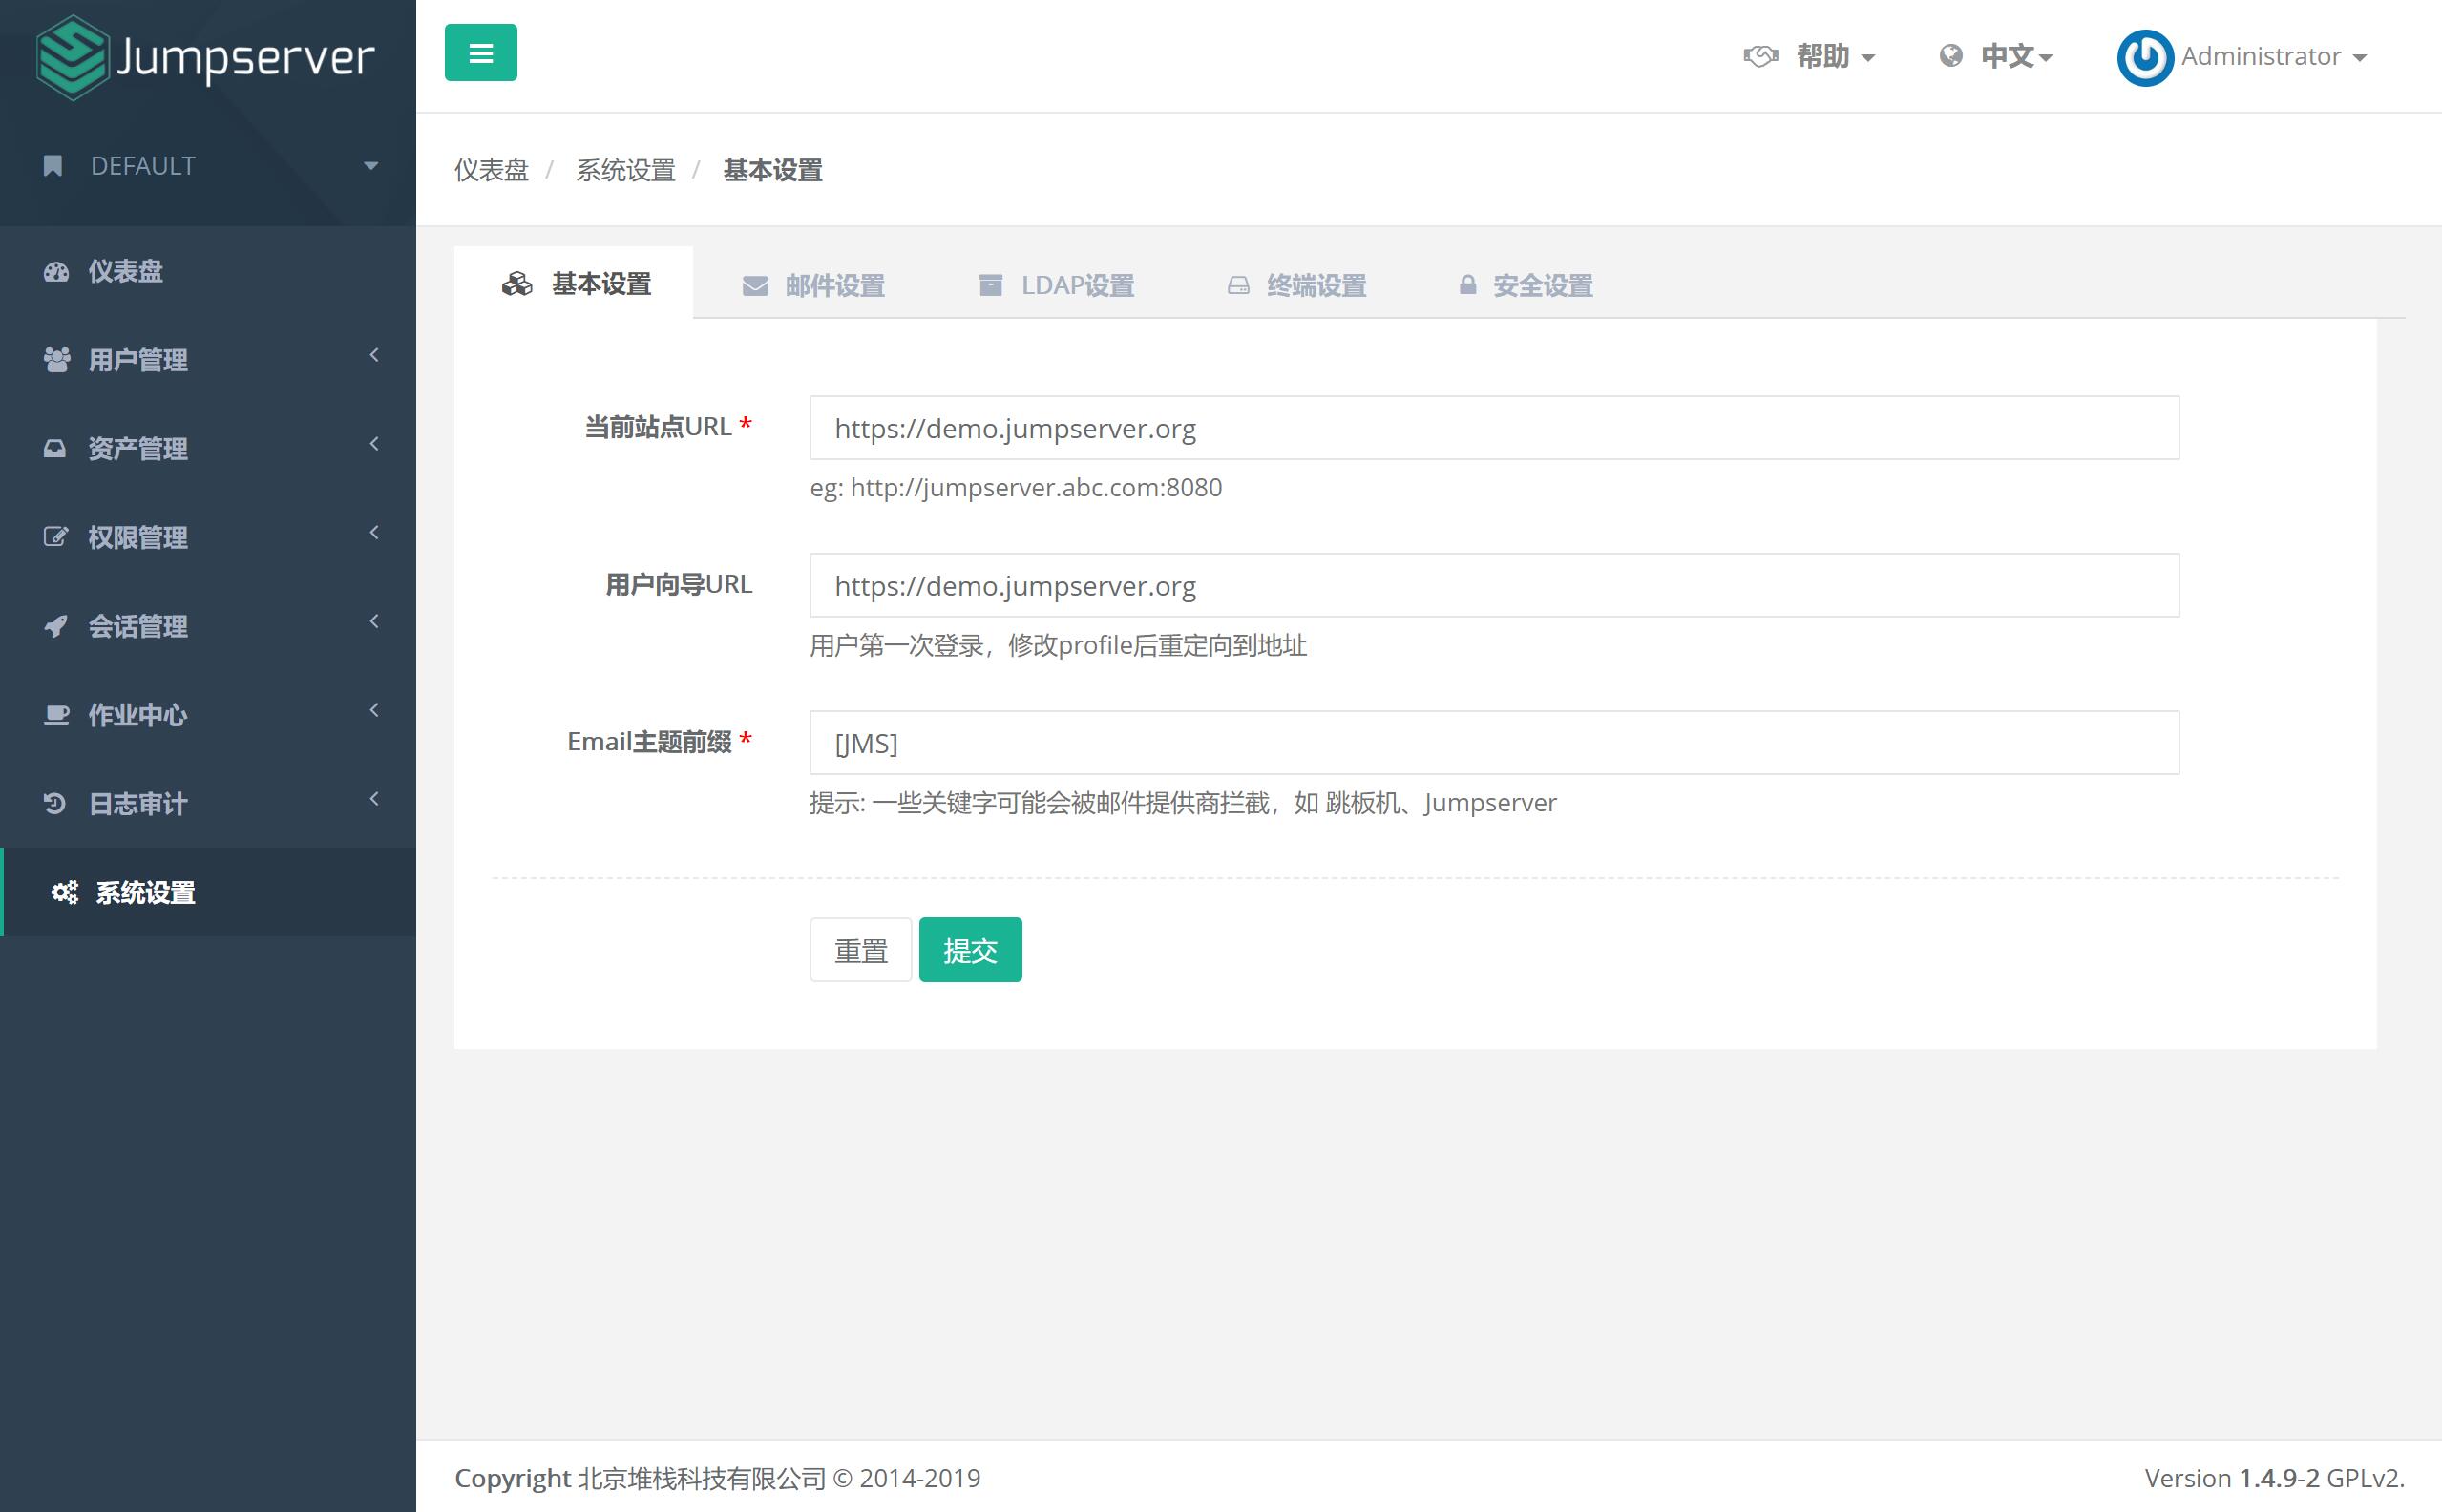Open 日志审计 sidebar menu label

[x=138, y=803]
